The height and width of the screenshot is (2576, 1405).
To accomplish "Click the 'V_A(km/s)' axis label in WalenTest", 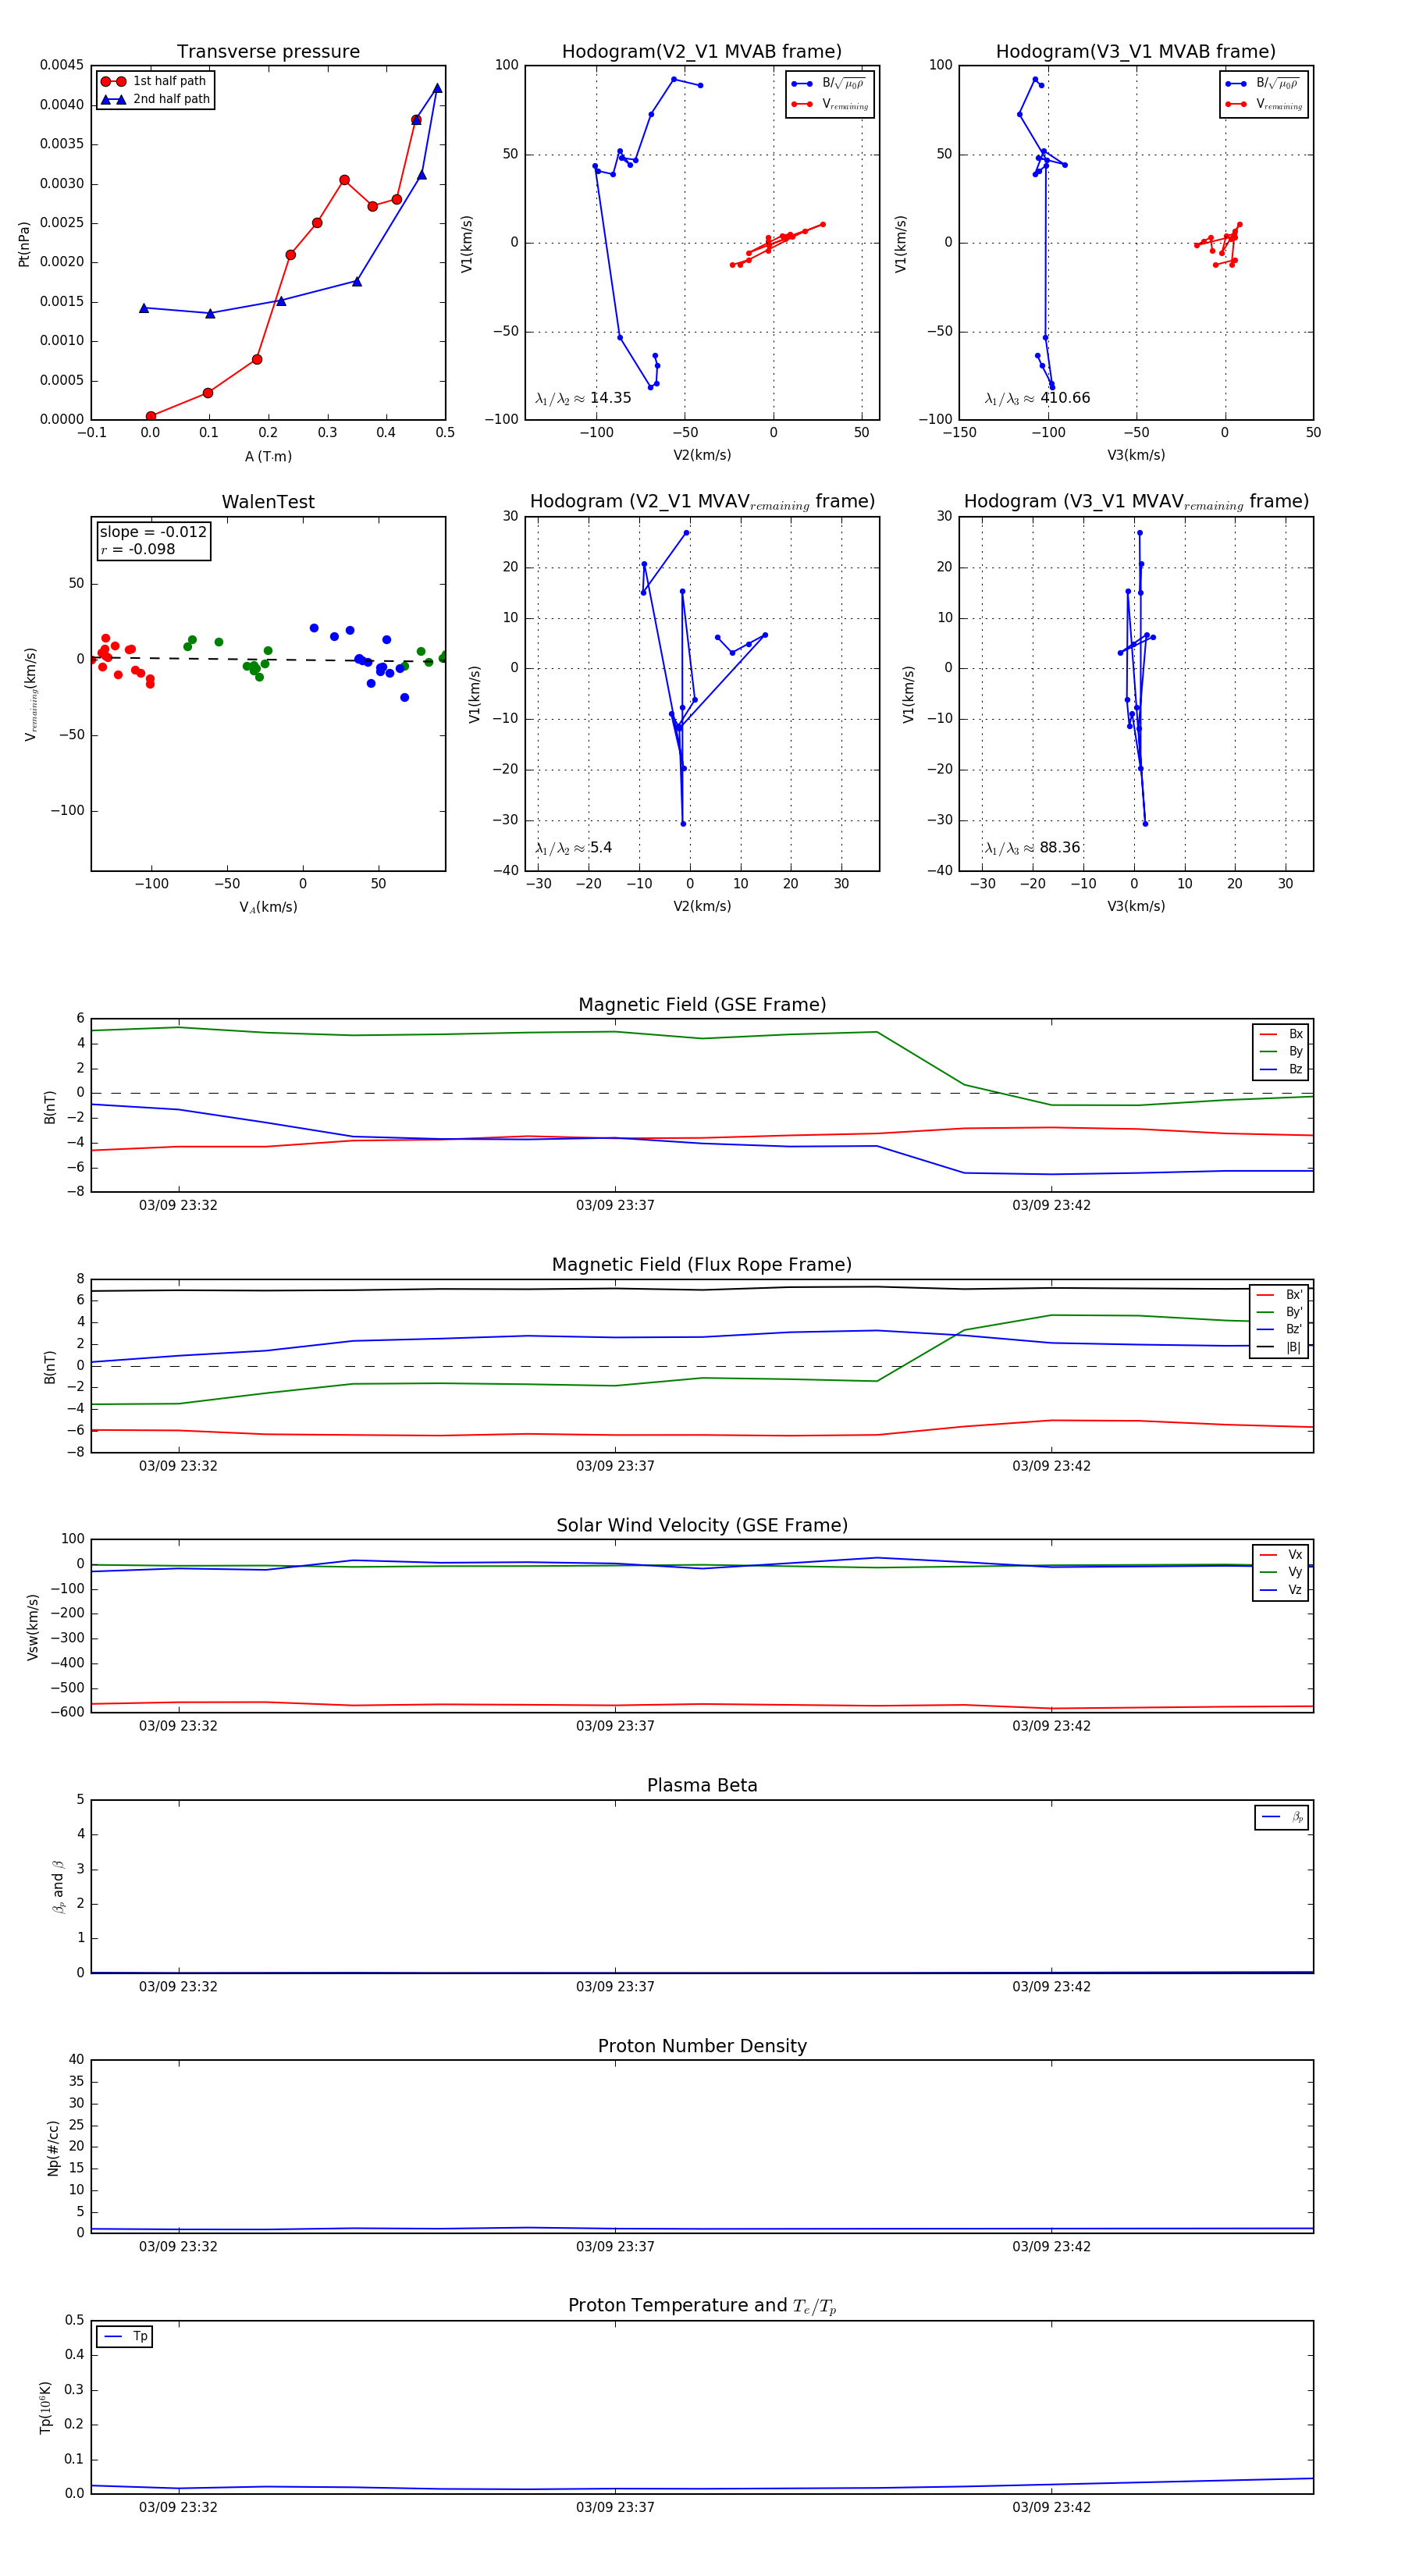I will click(268, 907).
